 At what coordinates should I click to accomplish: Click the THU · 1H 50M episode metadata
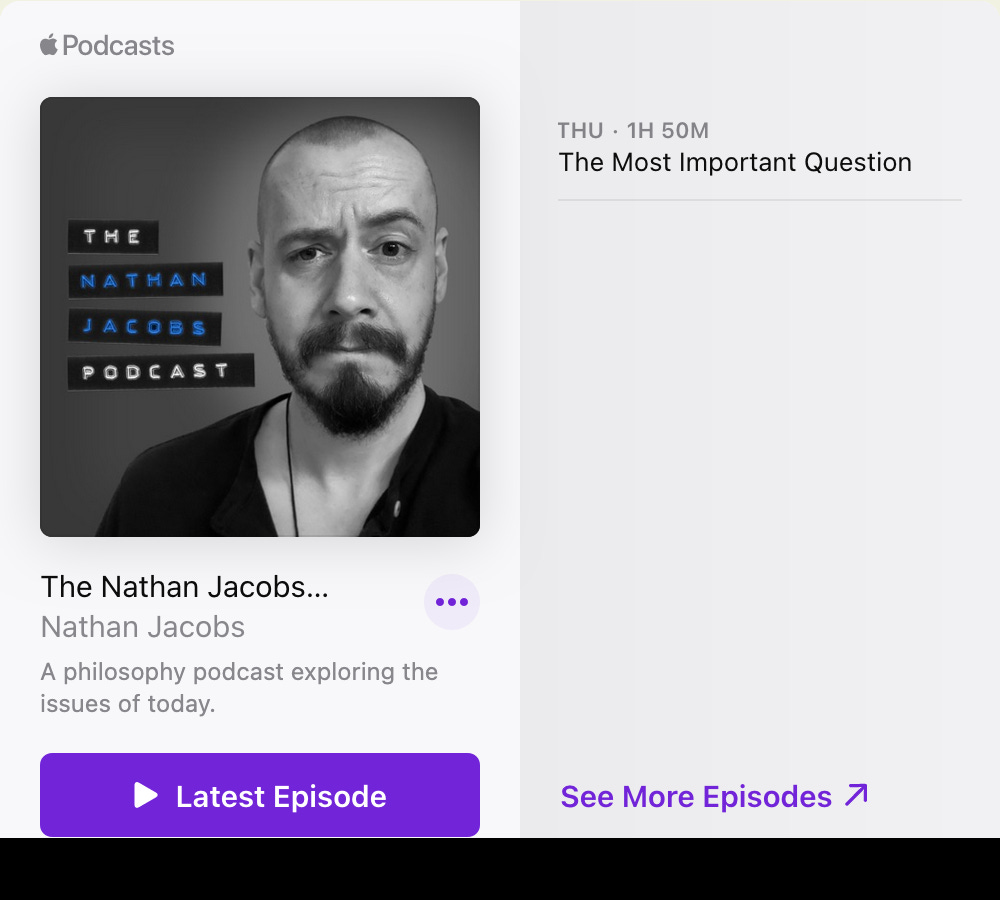(x=633, y=130)
